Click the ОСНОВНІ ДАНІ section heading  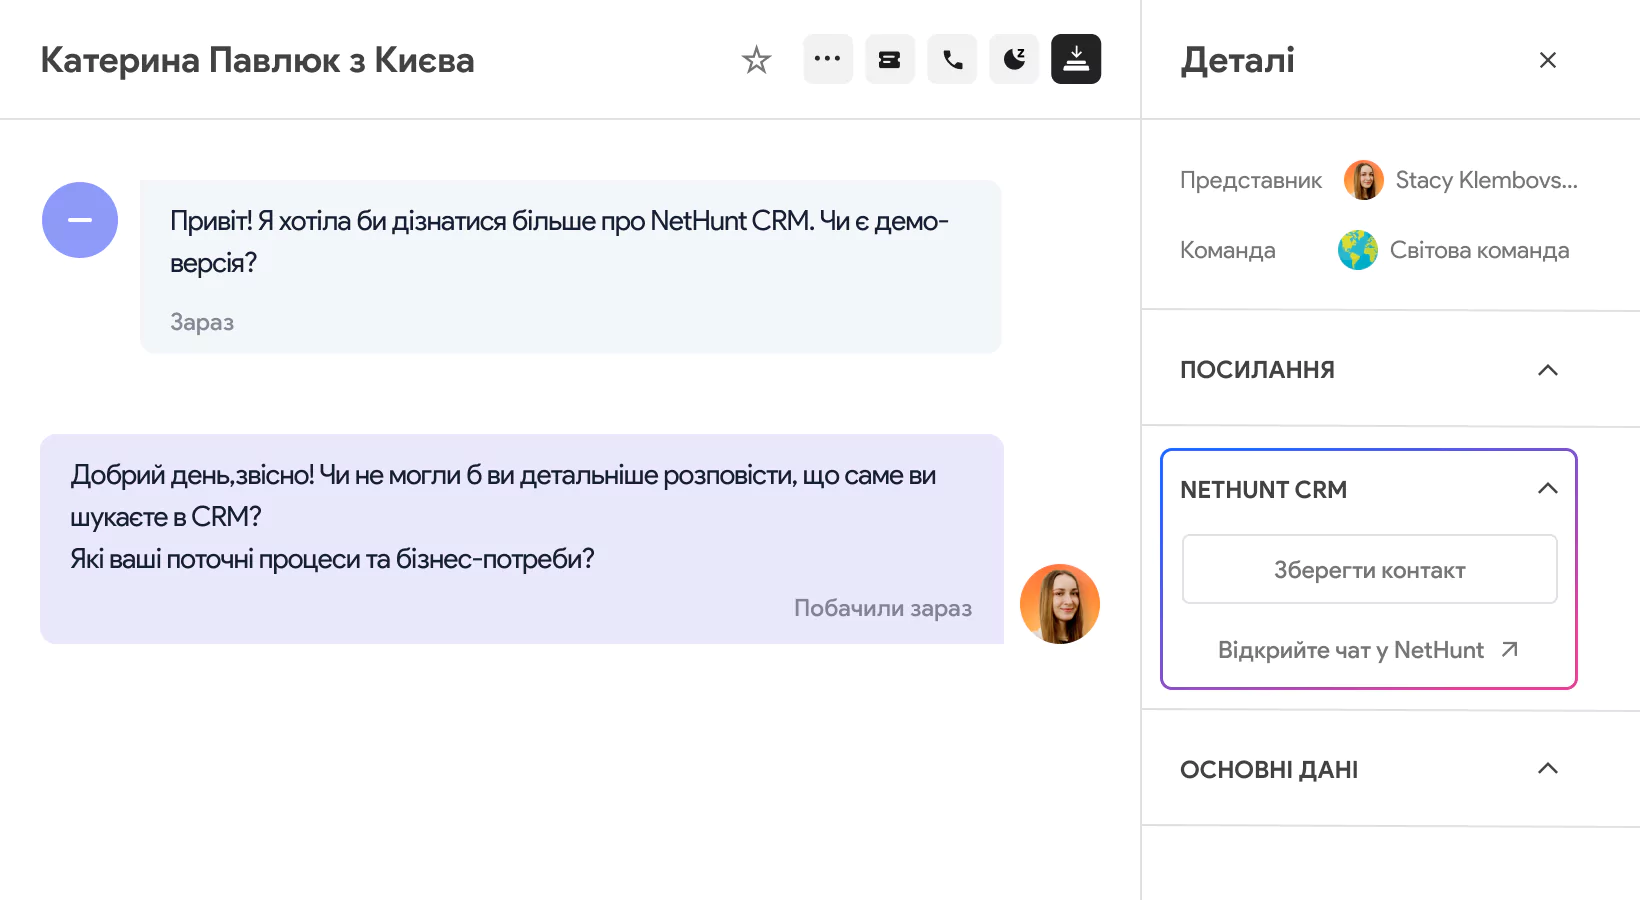(x=1269, y=770)
